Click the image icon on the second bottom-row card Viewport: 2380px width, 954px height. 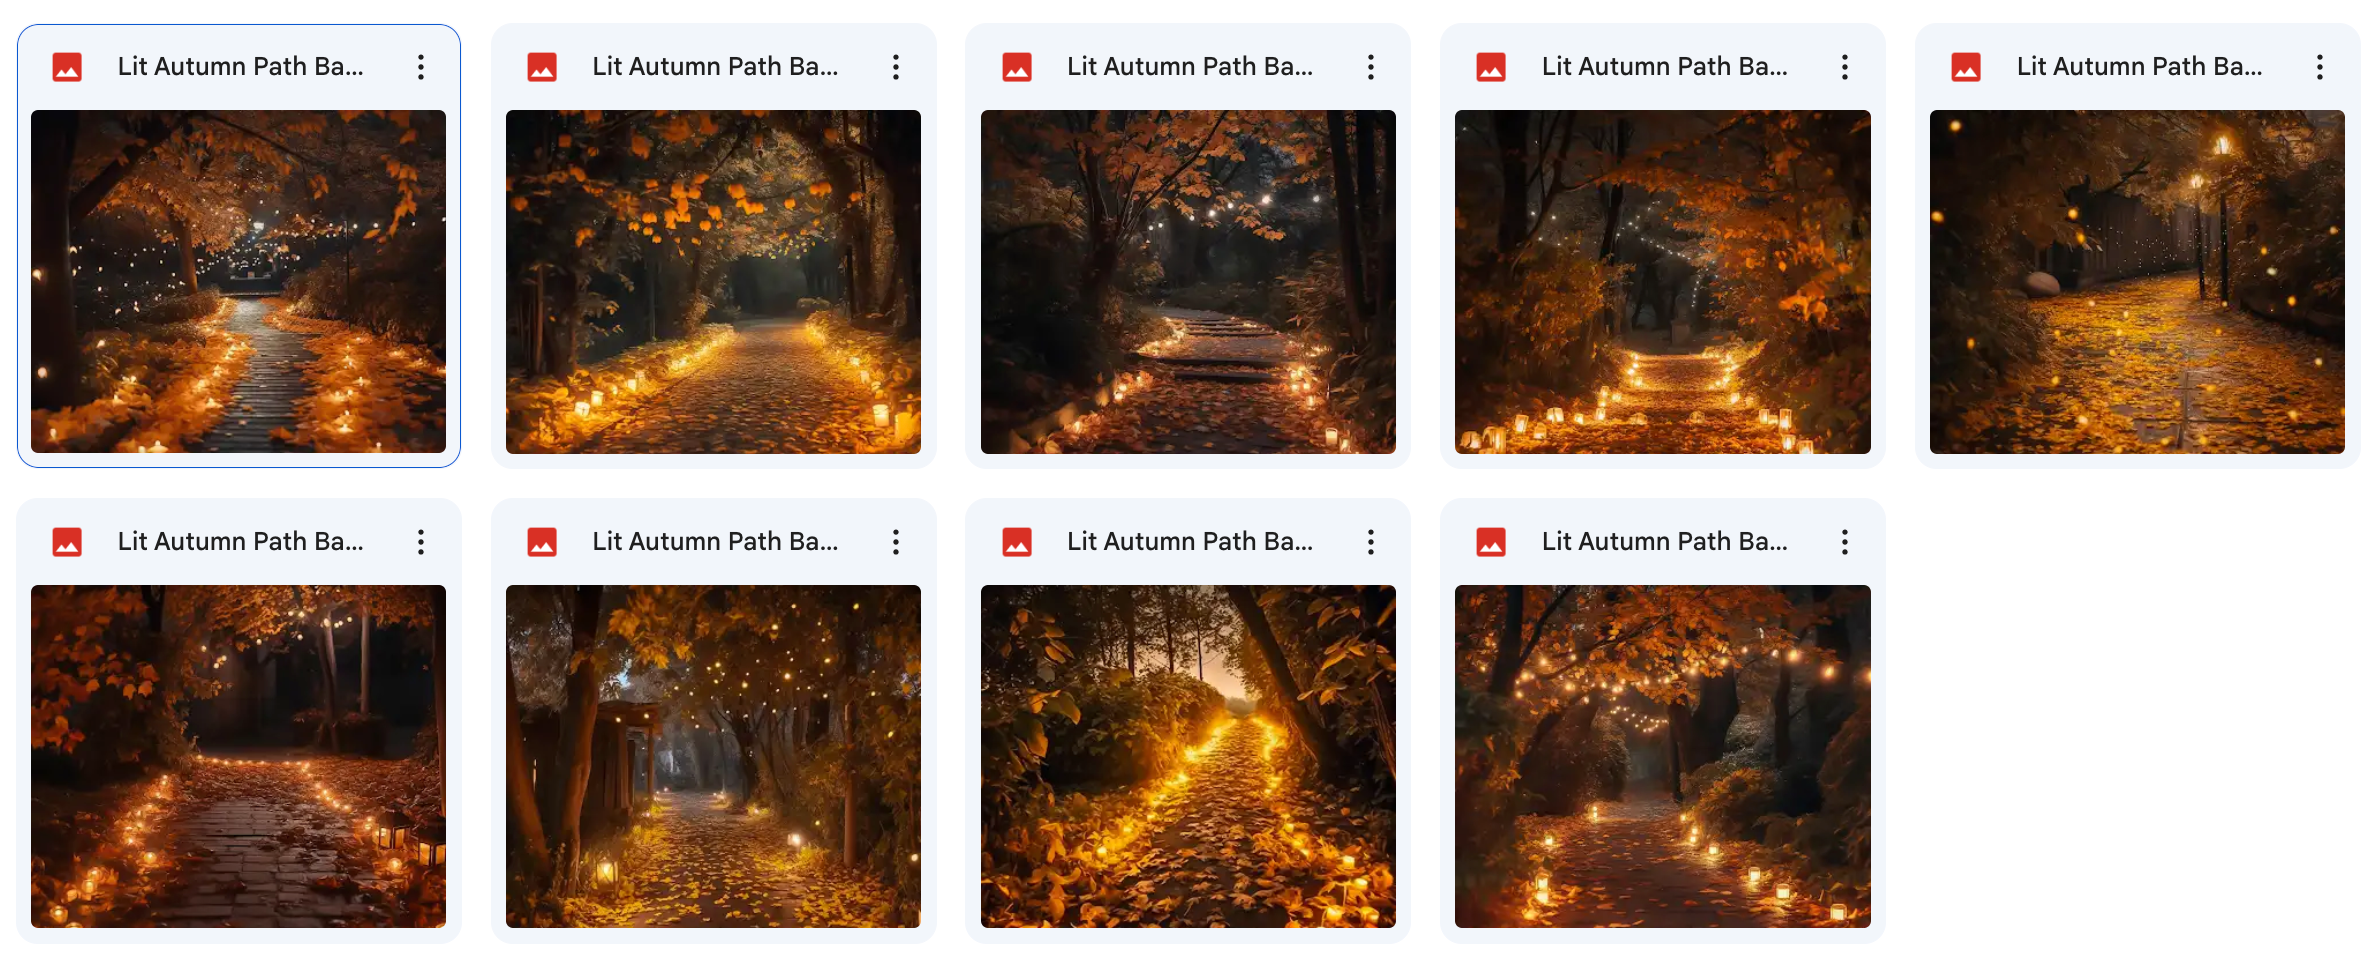pos(541,541)
